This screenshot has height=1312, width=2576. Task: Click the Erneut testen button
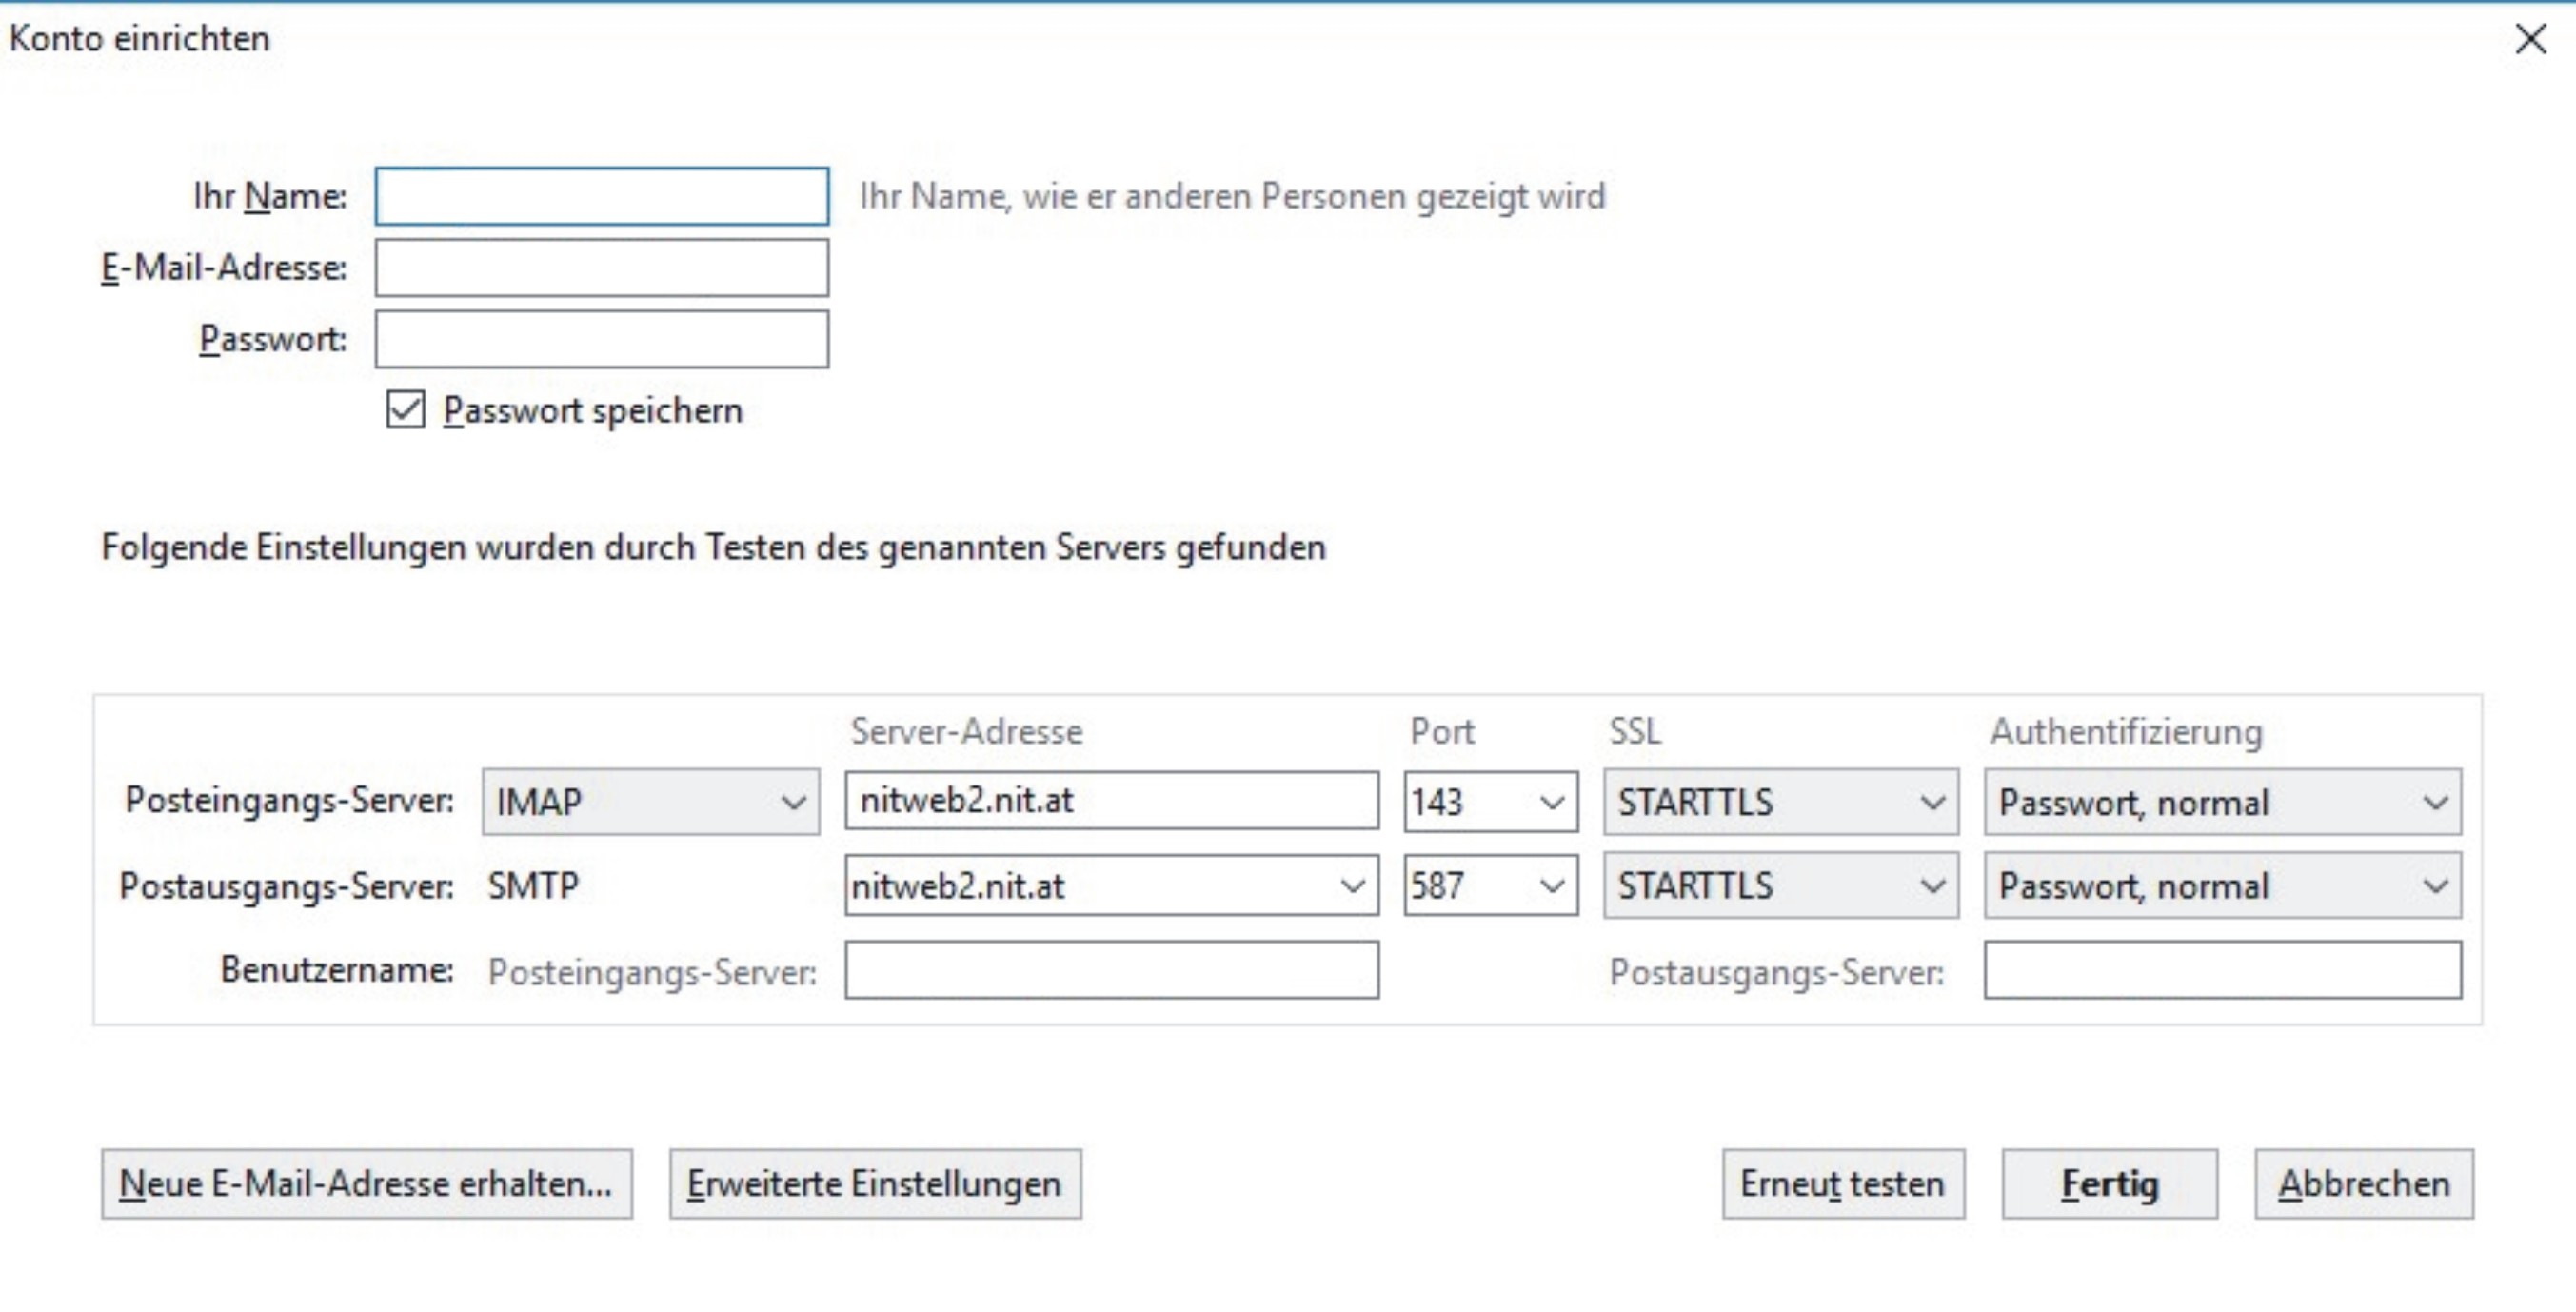(x=1842, y=1184)
